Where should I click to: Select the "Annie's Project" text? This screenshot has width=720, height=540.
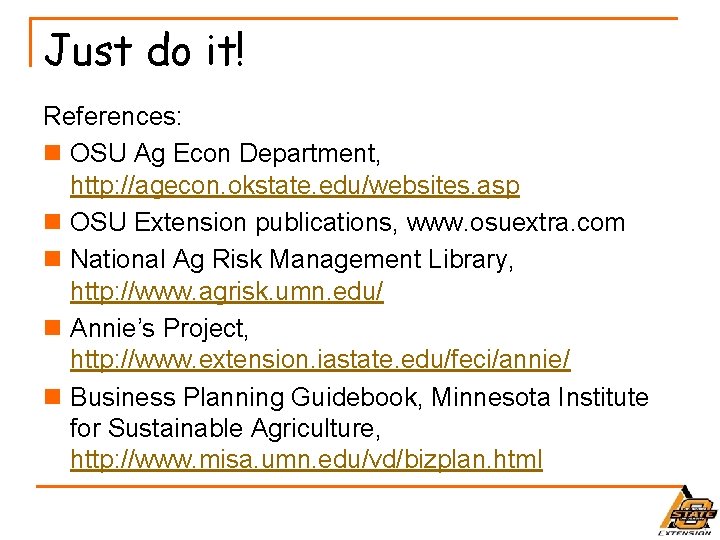click(x=159, y=328)
